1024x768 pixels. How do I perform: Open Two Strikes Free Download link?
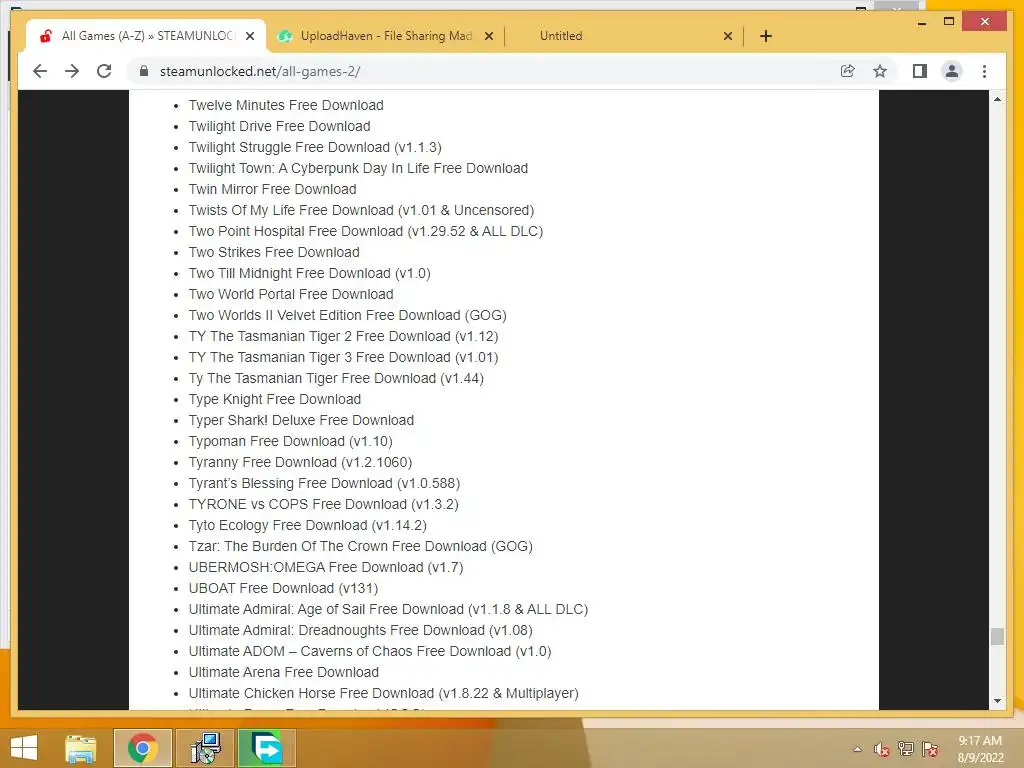[274, 252]
